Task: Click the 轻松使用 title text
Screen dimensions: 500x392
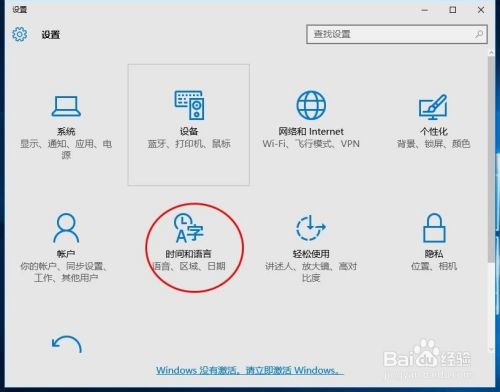Action: 311,254
